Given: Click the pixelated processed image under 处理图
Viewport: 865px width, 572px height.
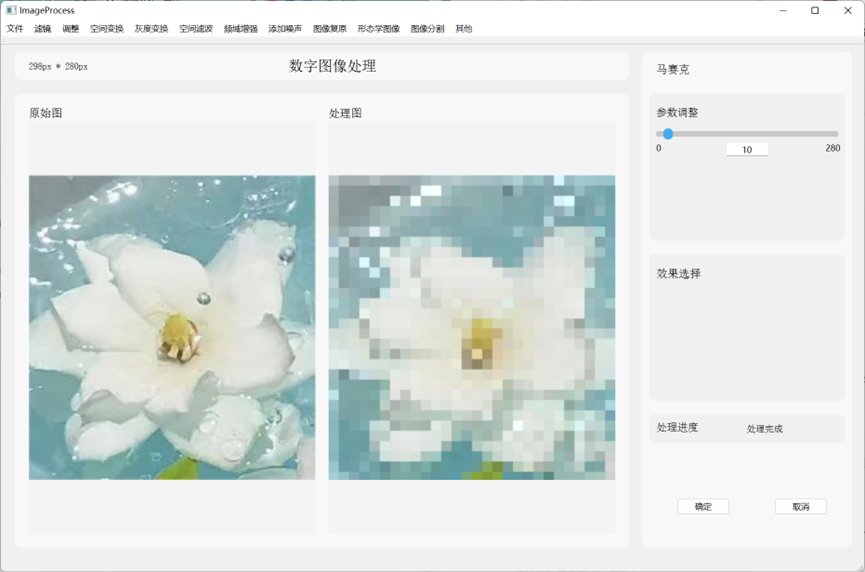Looking at the screenshot, I should tap(472, 327).
